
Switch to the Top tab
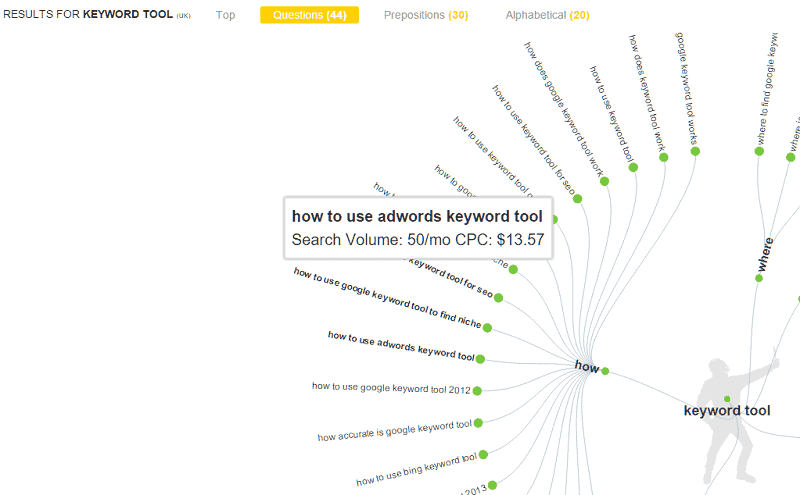pos(225,15)
